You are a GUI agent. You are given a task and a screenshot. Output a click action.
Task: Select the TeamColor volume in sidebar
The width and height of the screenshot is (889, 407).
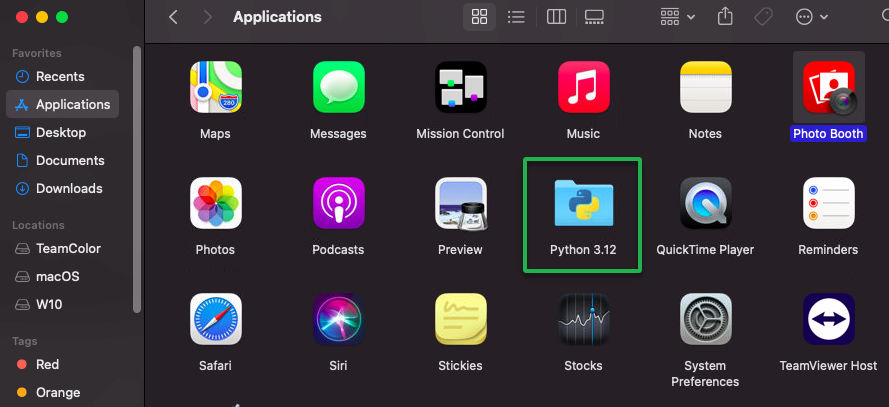[62, 249]
